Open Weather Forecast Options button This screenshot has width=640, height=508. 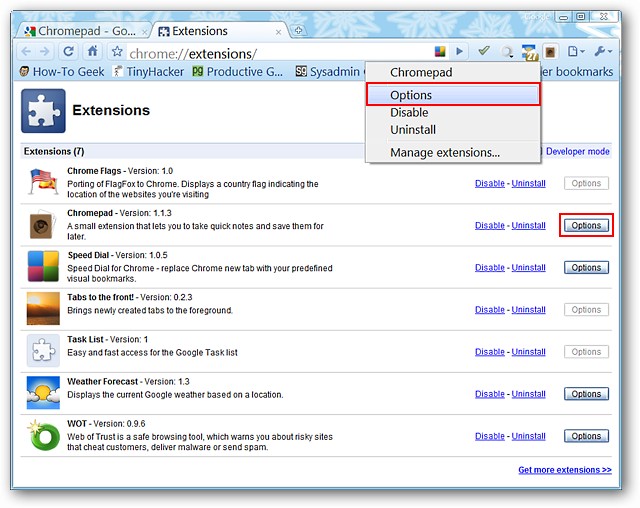[x=586, y=394]
